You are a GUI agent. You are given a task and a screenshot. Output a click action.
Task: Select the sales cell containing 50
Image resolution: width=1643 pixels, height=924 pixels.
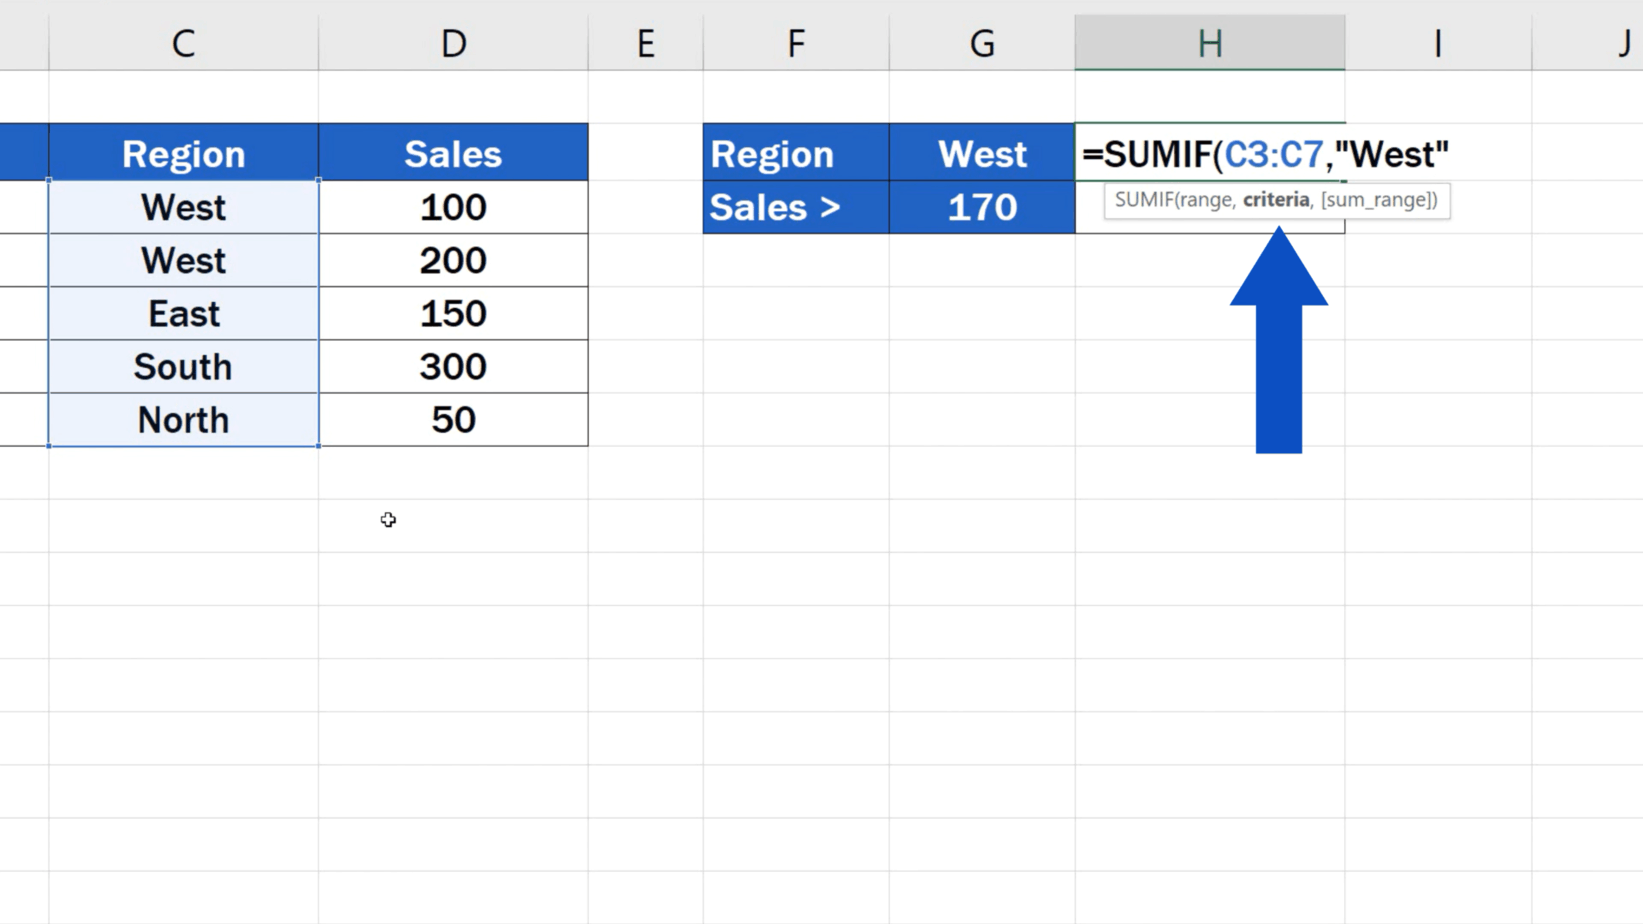pyautogui.click(x=453, y=420)
